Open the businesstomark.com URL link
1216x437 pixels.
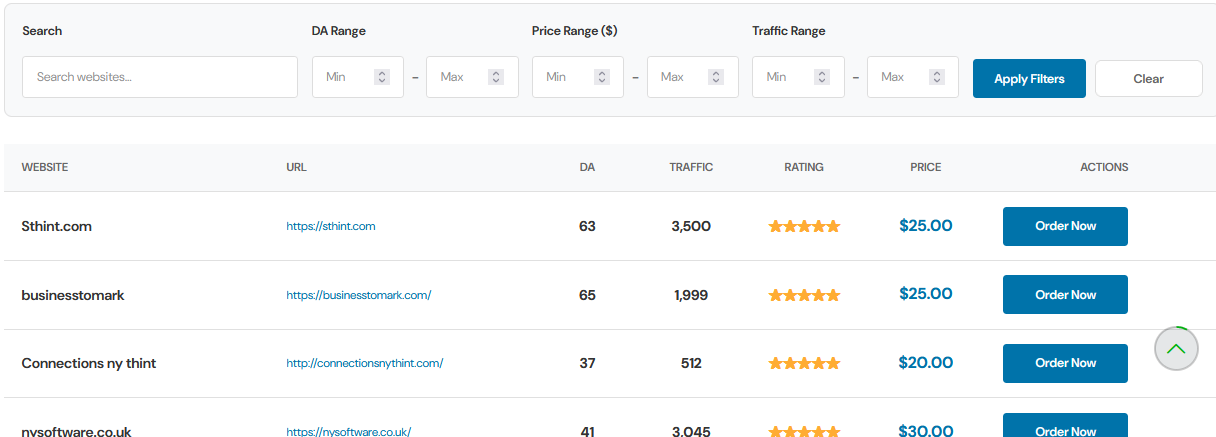(358, 295)
